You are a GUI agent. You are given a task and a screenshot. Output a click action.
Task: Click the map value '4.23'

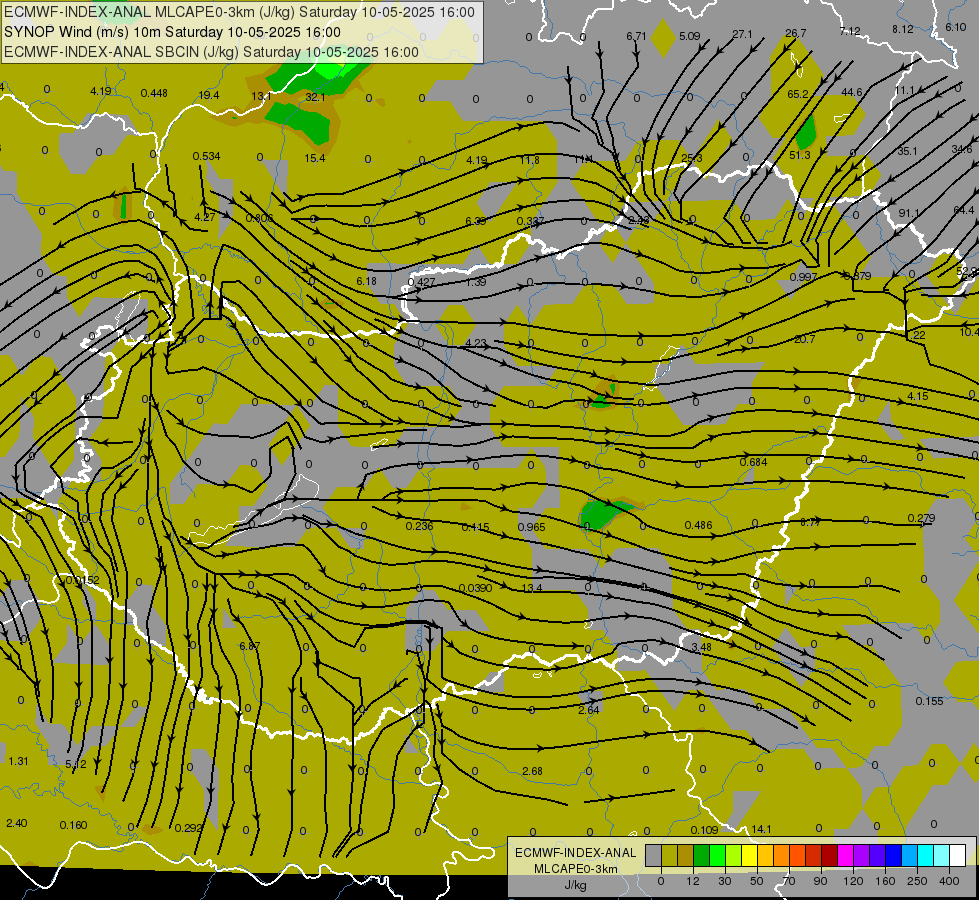coord(476,343)
